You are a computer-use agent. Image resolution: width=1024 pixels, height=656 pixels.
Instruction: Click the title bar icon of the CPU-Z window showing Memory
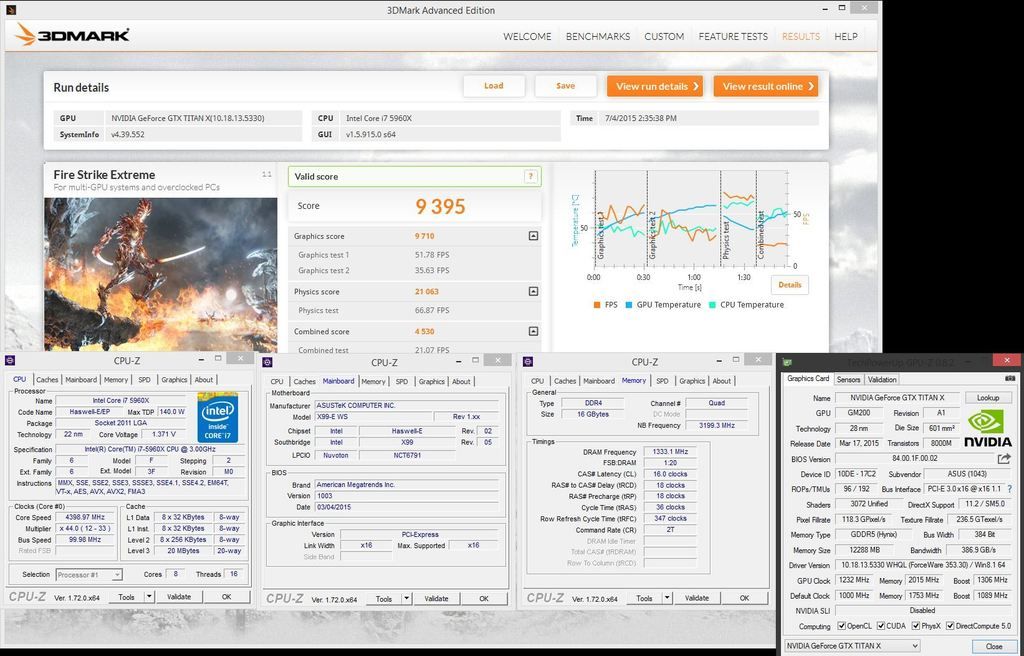pyautogui.click(x=528, y=361)
